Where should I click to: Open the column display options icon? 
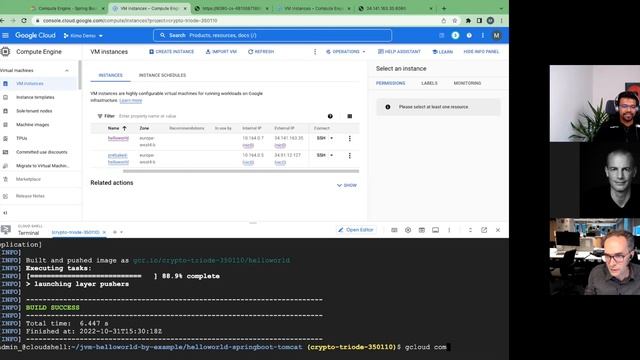349,116
